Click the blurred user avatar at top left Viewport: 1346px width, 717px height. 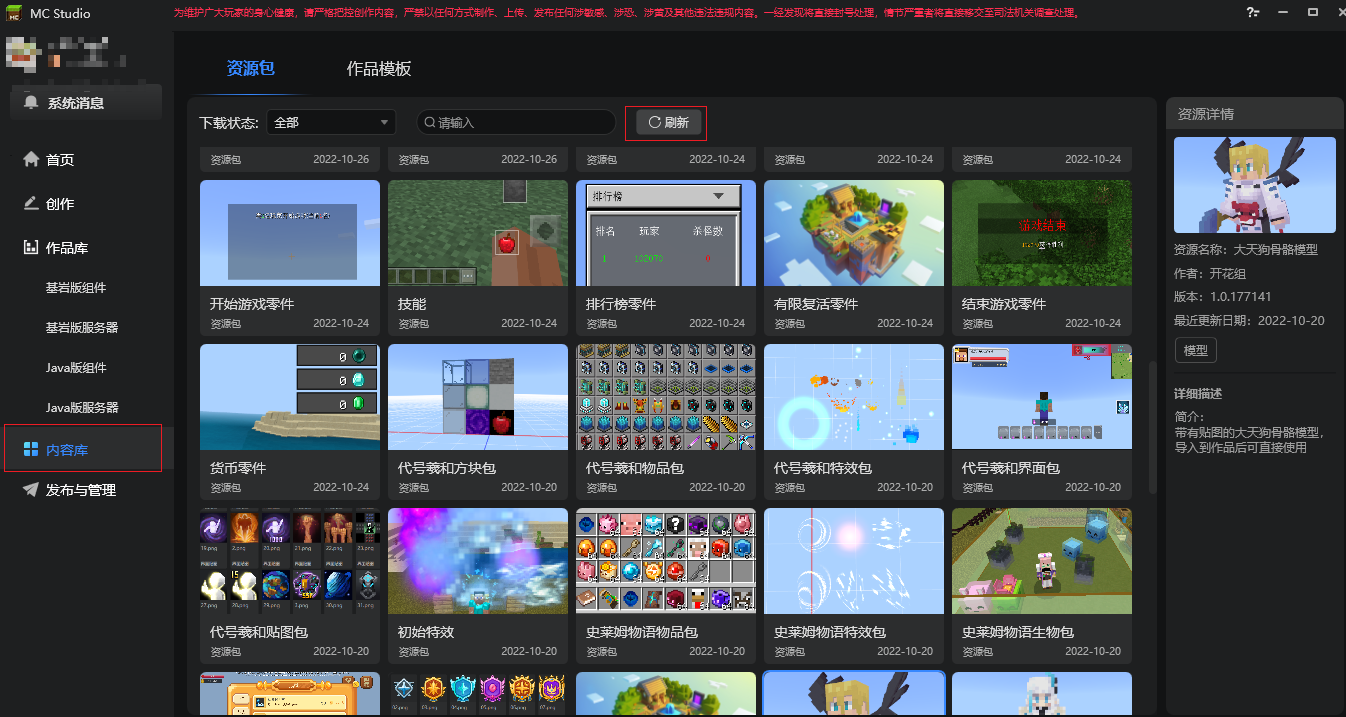pyautogui.click(x=22, y=55)
